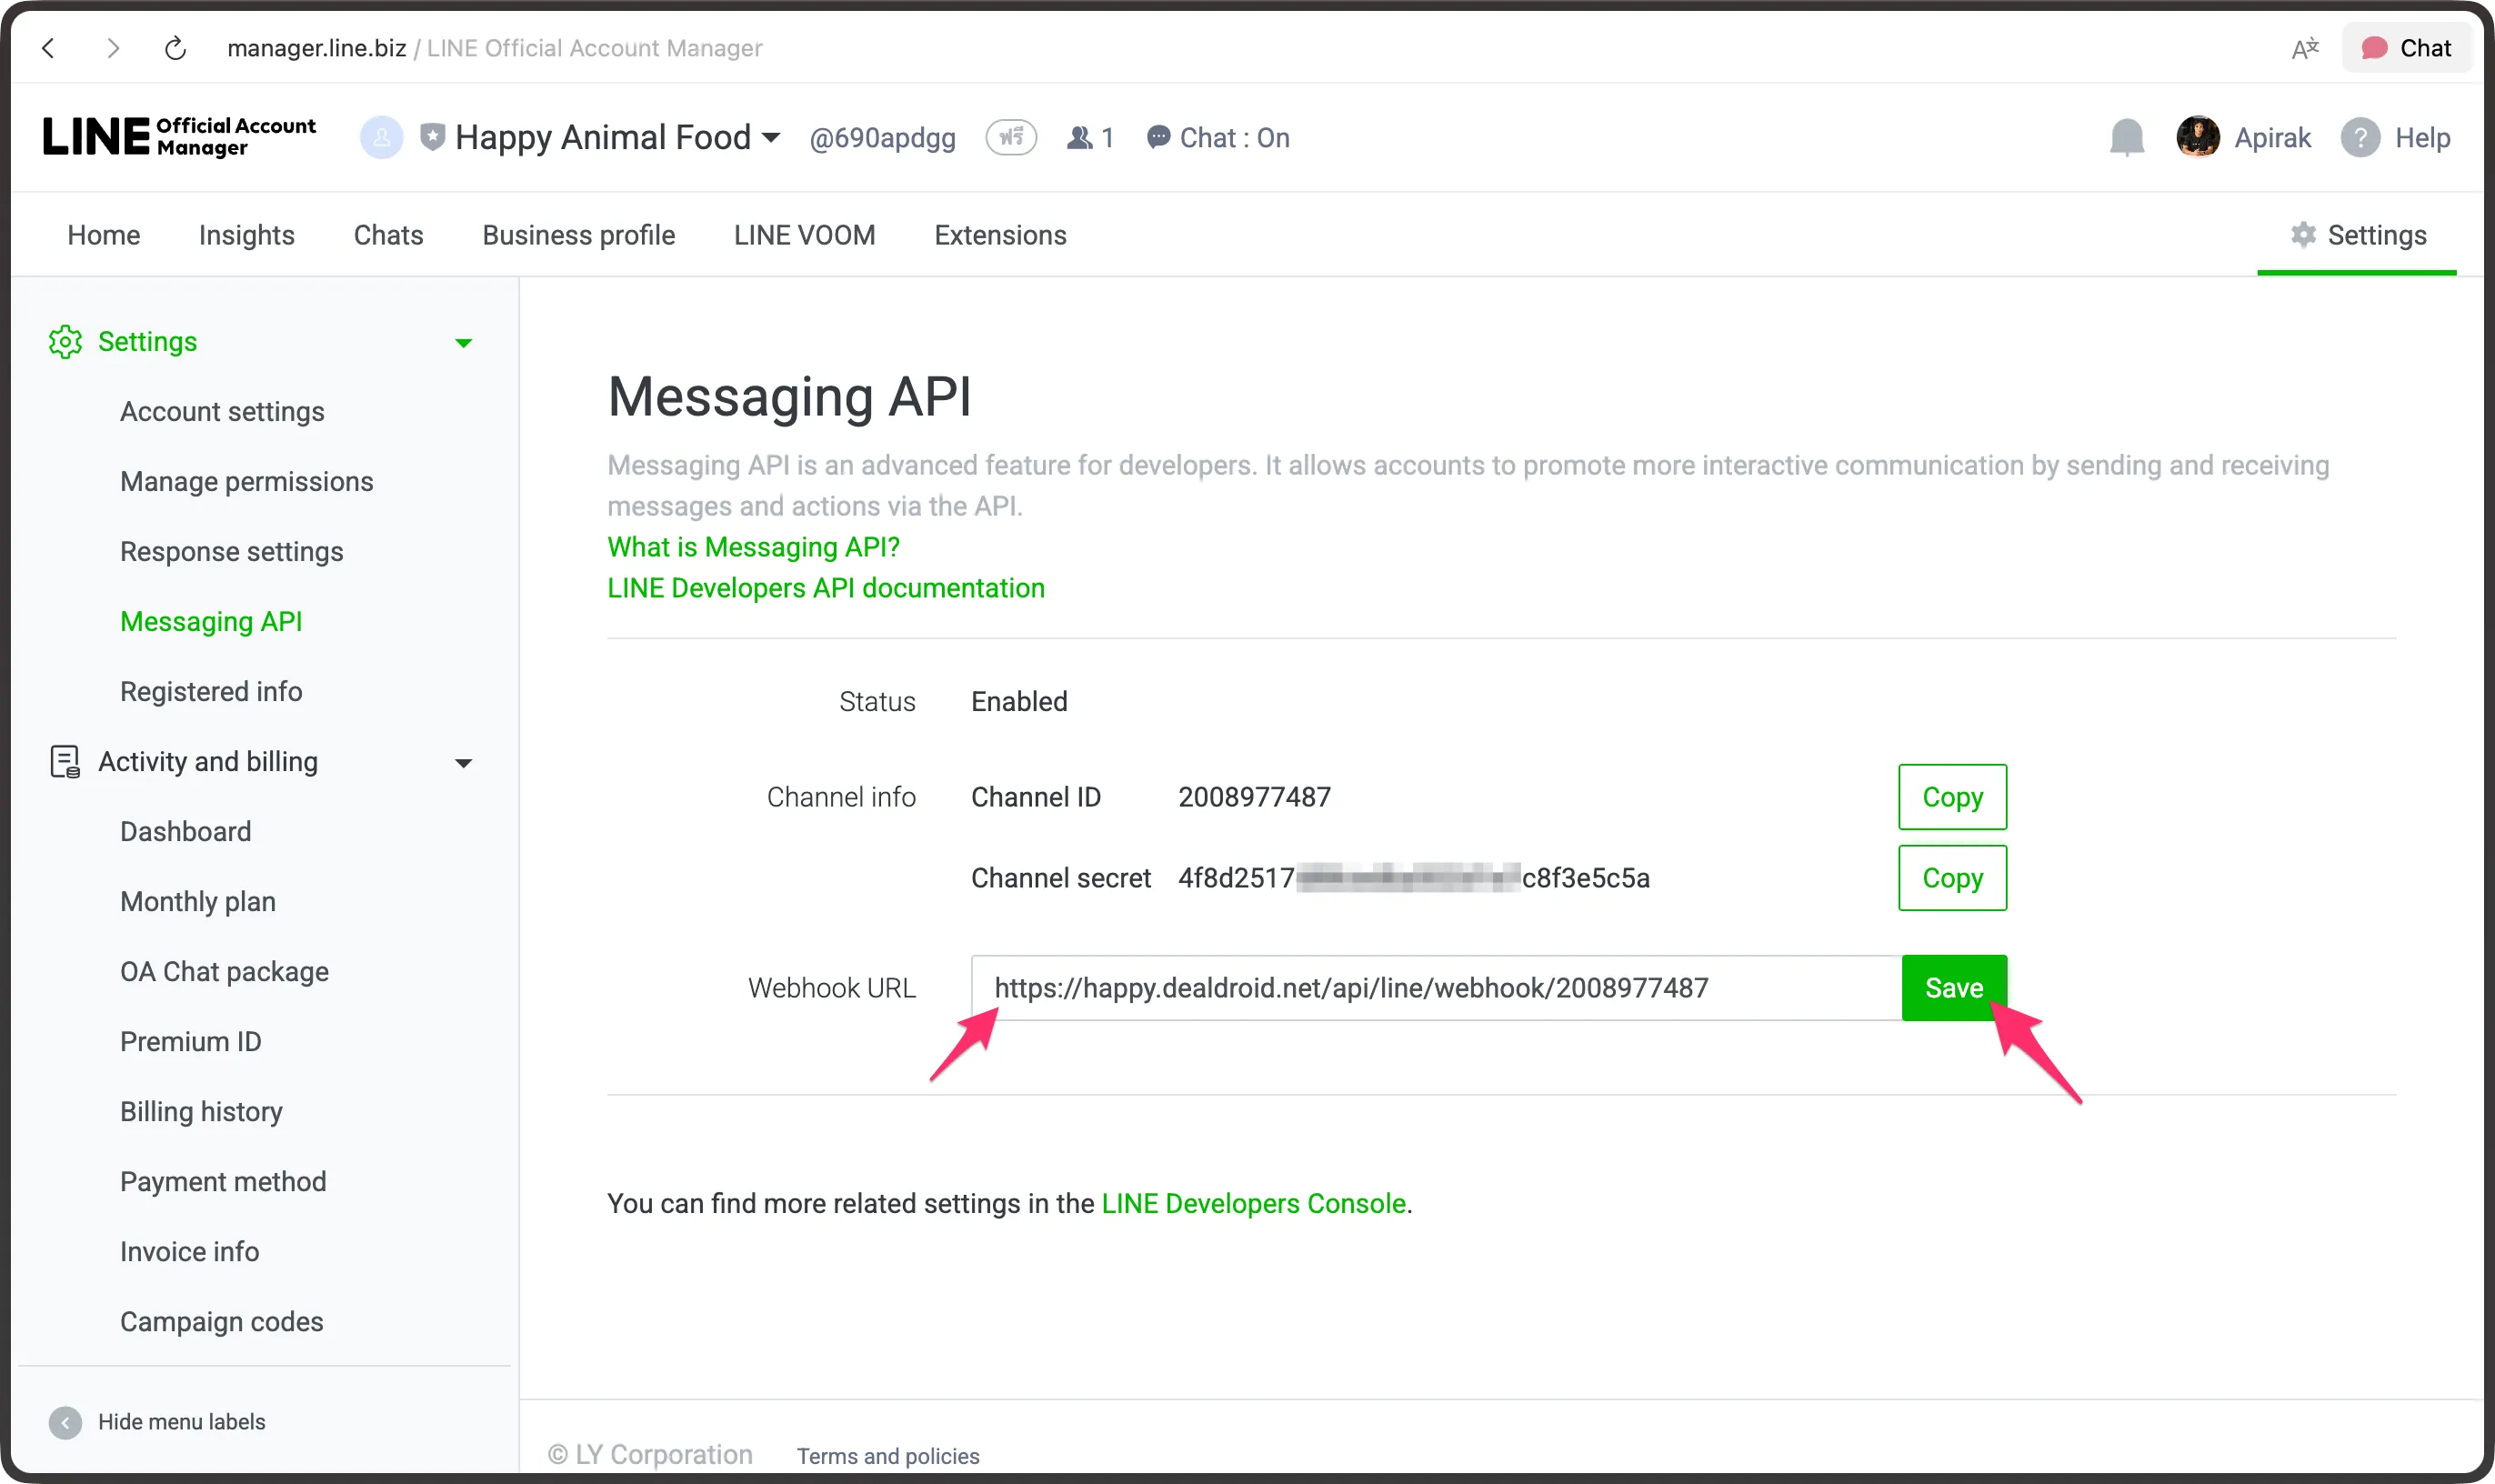The height and width of the screenshot is (1484, 2495).
Task: Collapse the Settings section chevron
Action: tap(463, 342)
